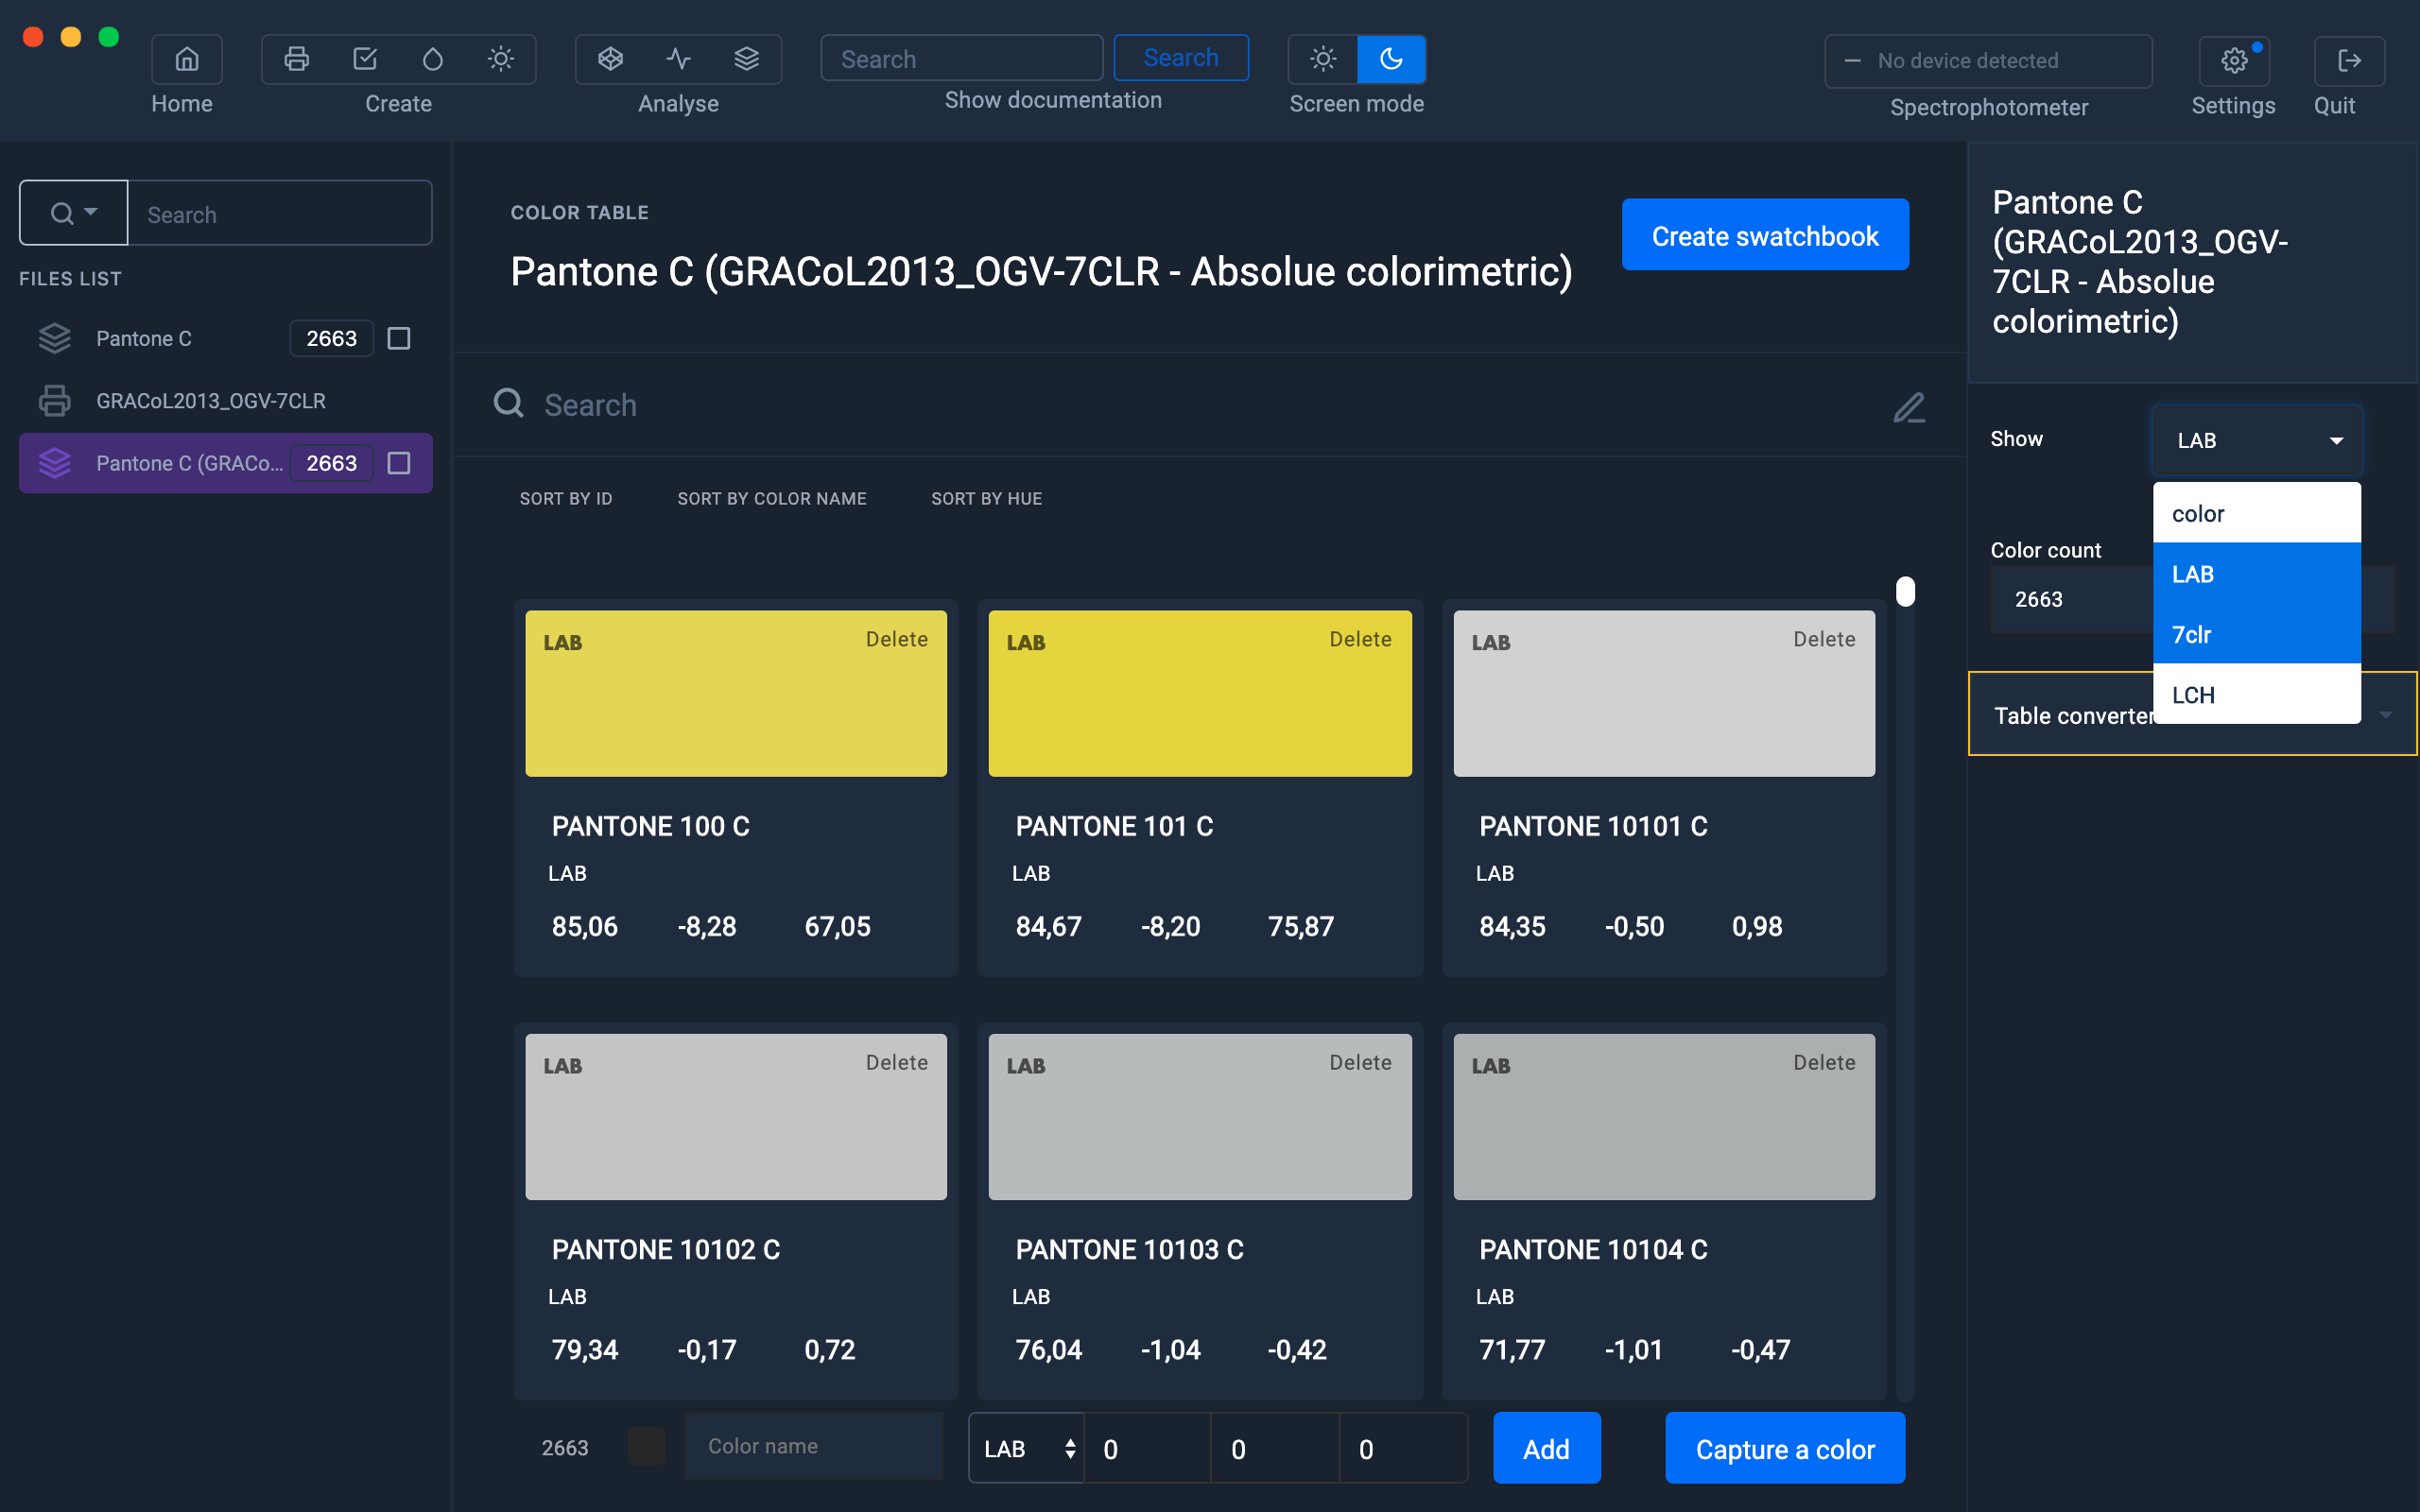Open the Show LAB dropdown
This screenshot has width=2420, height=1512.
[x=2257, y=440]
